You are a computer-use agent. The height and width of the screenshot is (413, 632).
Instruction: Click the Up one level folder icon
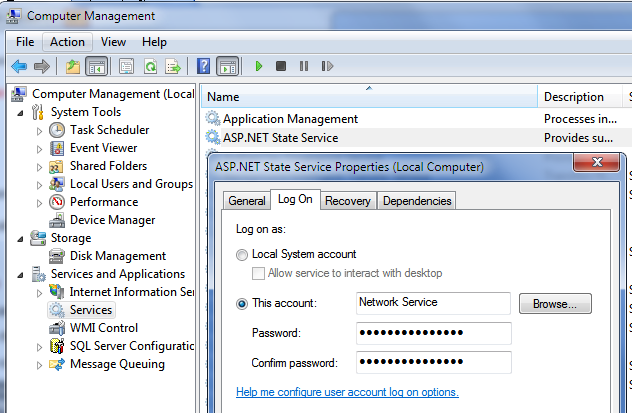tap(73, 66)
